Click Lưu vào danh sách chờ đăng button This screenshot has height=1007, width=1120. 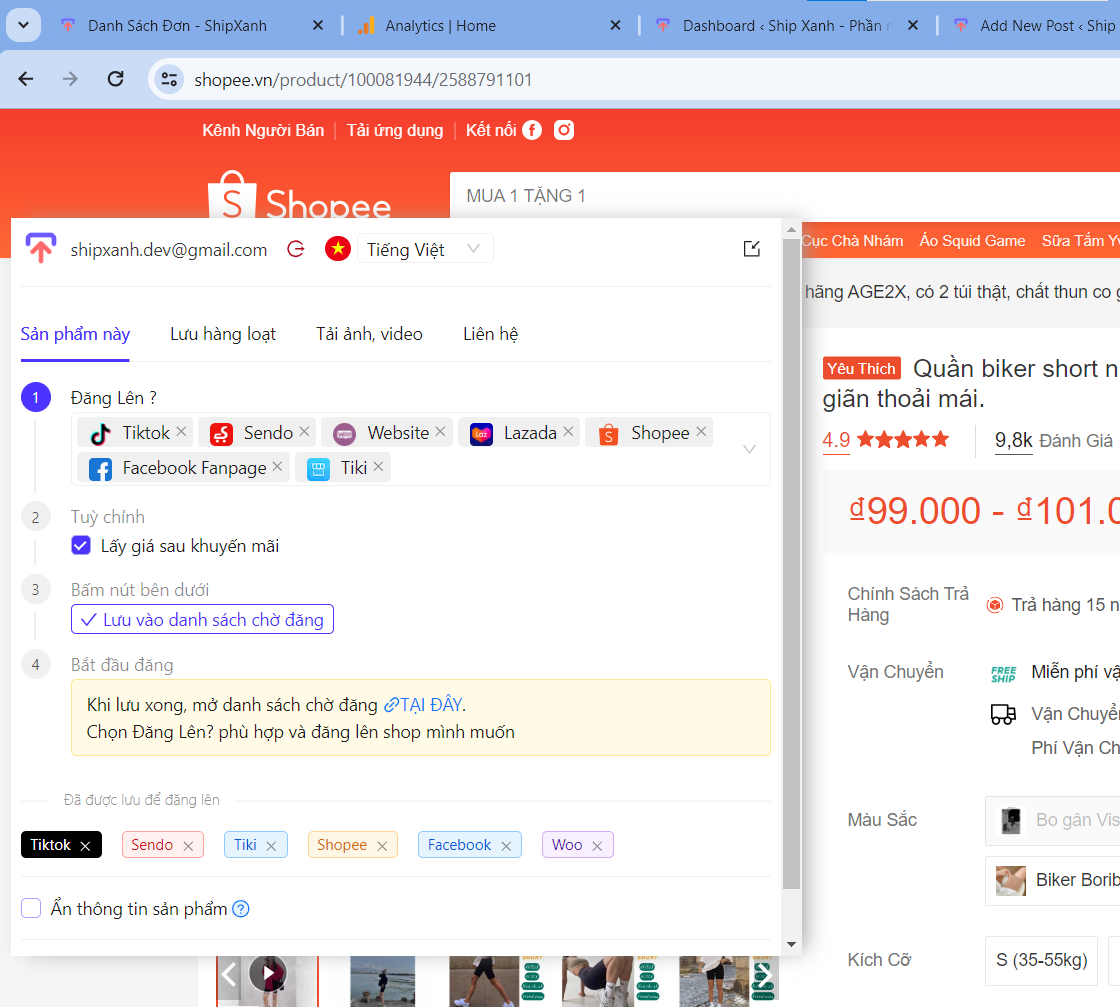[202, 620]
